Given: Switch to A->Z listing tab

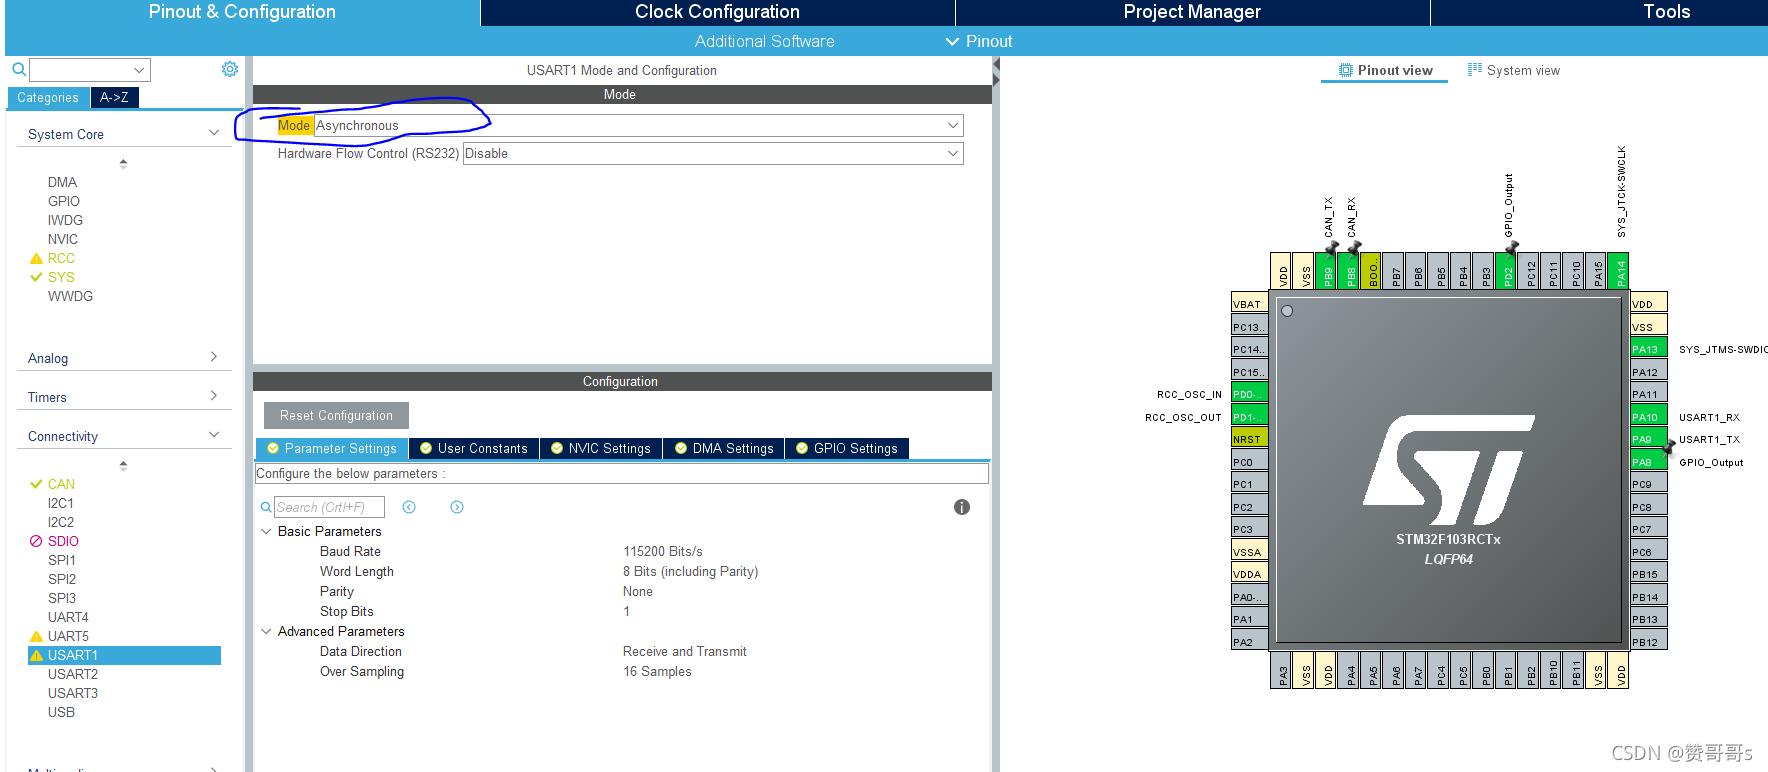Looking at the screenshot, I should 114,97.
